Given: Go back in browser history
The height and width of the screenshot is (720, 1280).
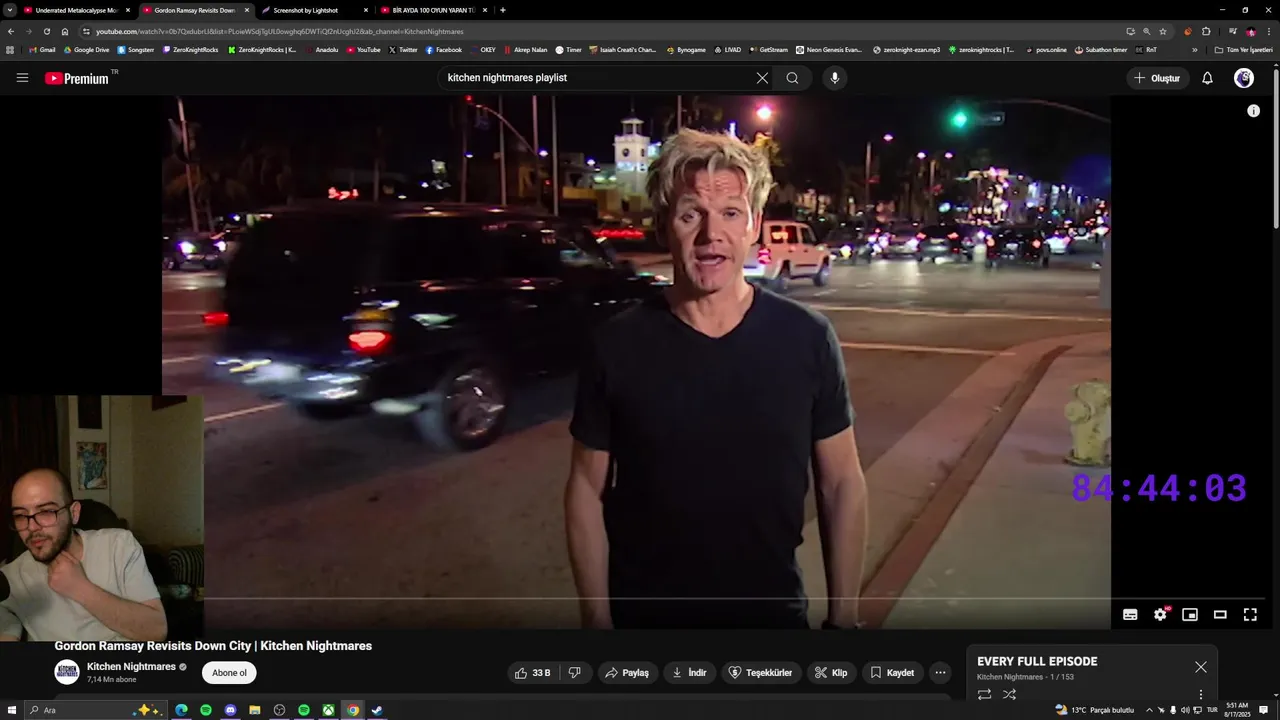Looking at the screenshot, I should click(x=11, y=31).
